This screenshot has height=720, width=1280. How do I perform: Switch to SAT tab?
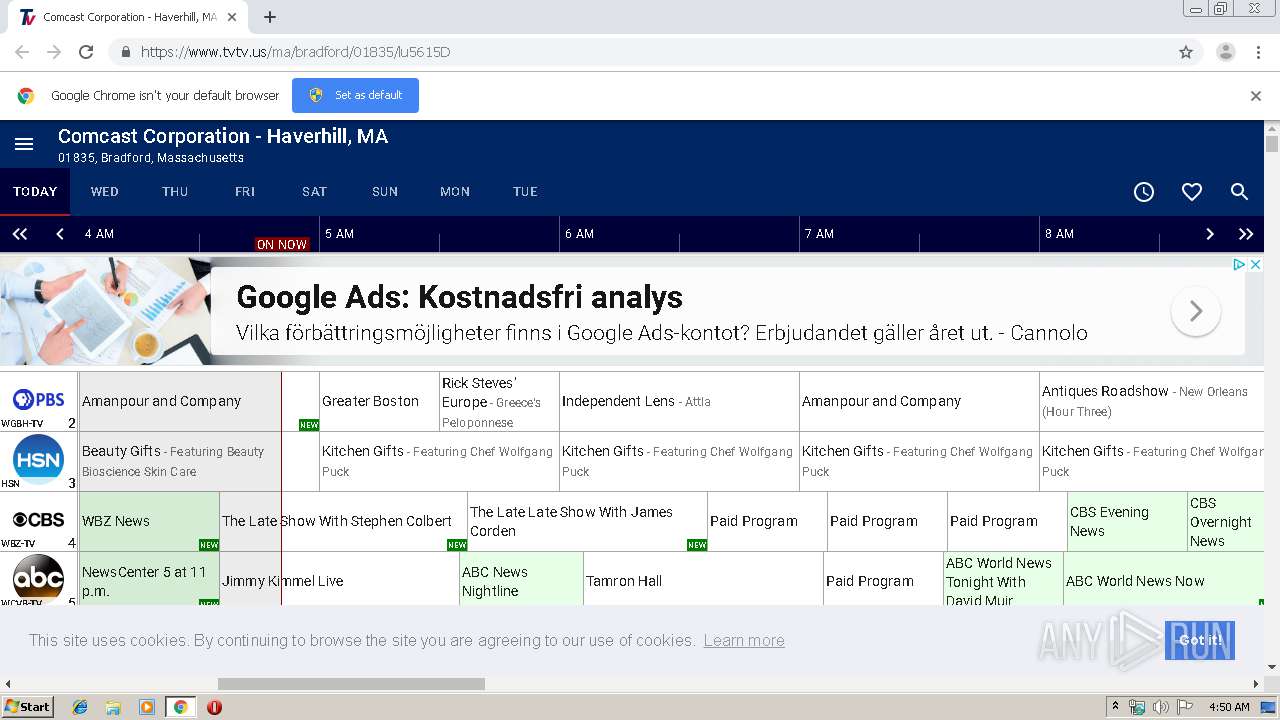tap(315, 192)
